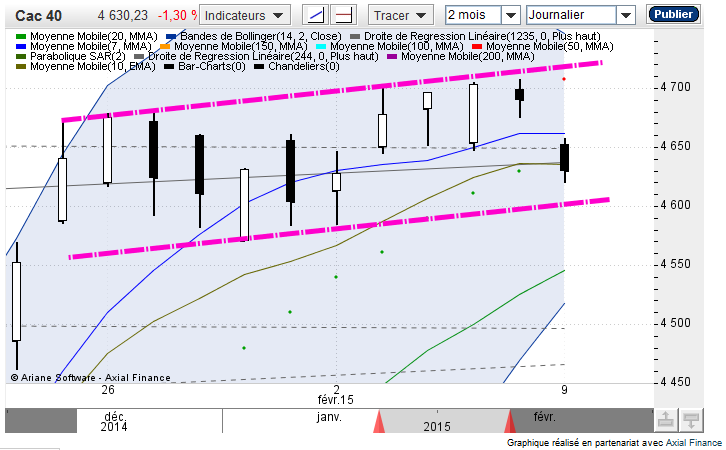
Task: Click the Droite de Regression Linéaire(1235, 0, Plus haut) legend label
Action: (x=482, y=36)
